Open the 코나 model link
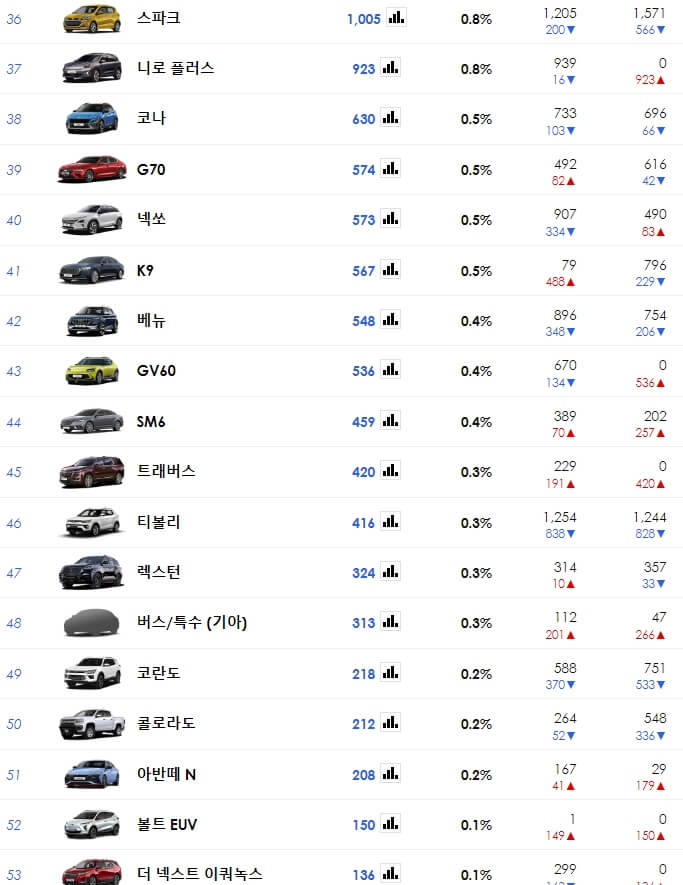 pyautogui.click(x=151, y=118)
